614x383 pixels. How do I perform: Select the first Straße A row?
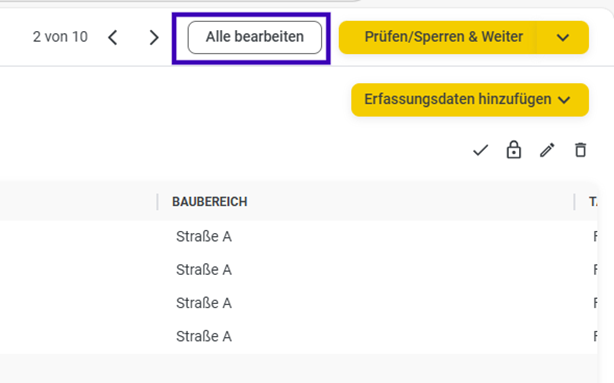click(298, 237)
